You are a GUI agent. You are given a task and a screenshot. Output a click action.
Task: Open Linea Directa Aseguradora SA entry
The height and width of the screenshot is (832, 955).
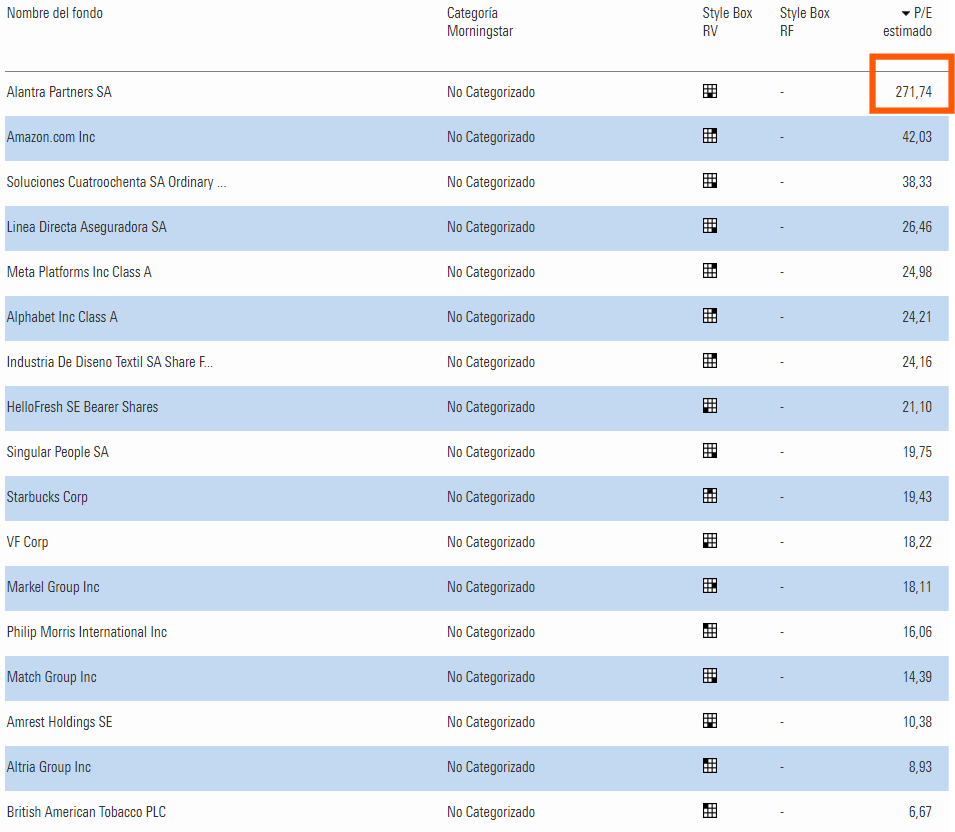point(86,227)
